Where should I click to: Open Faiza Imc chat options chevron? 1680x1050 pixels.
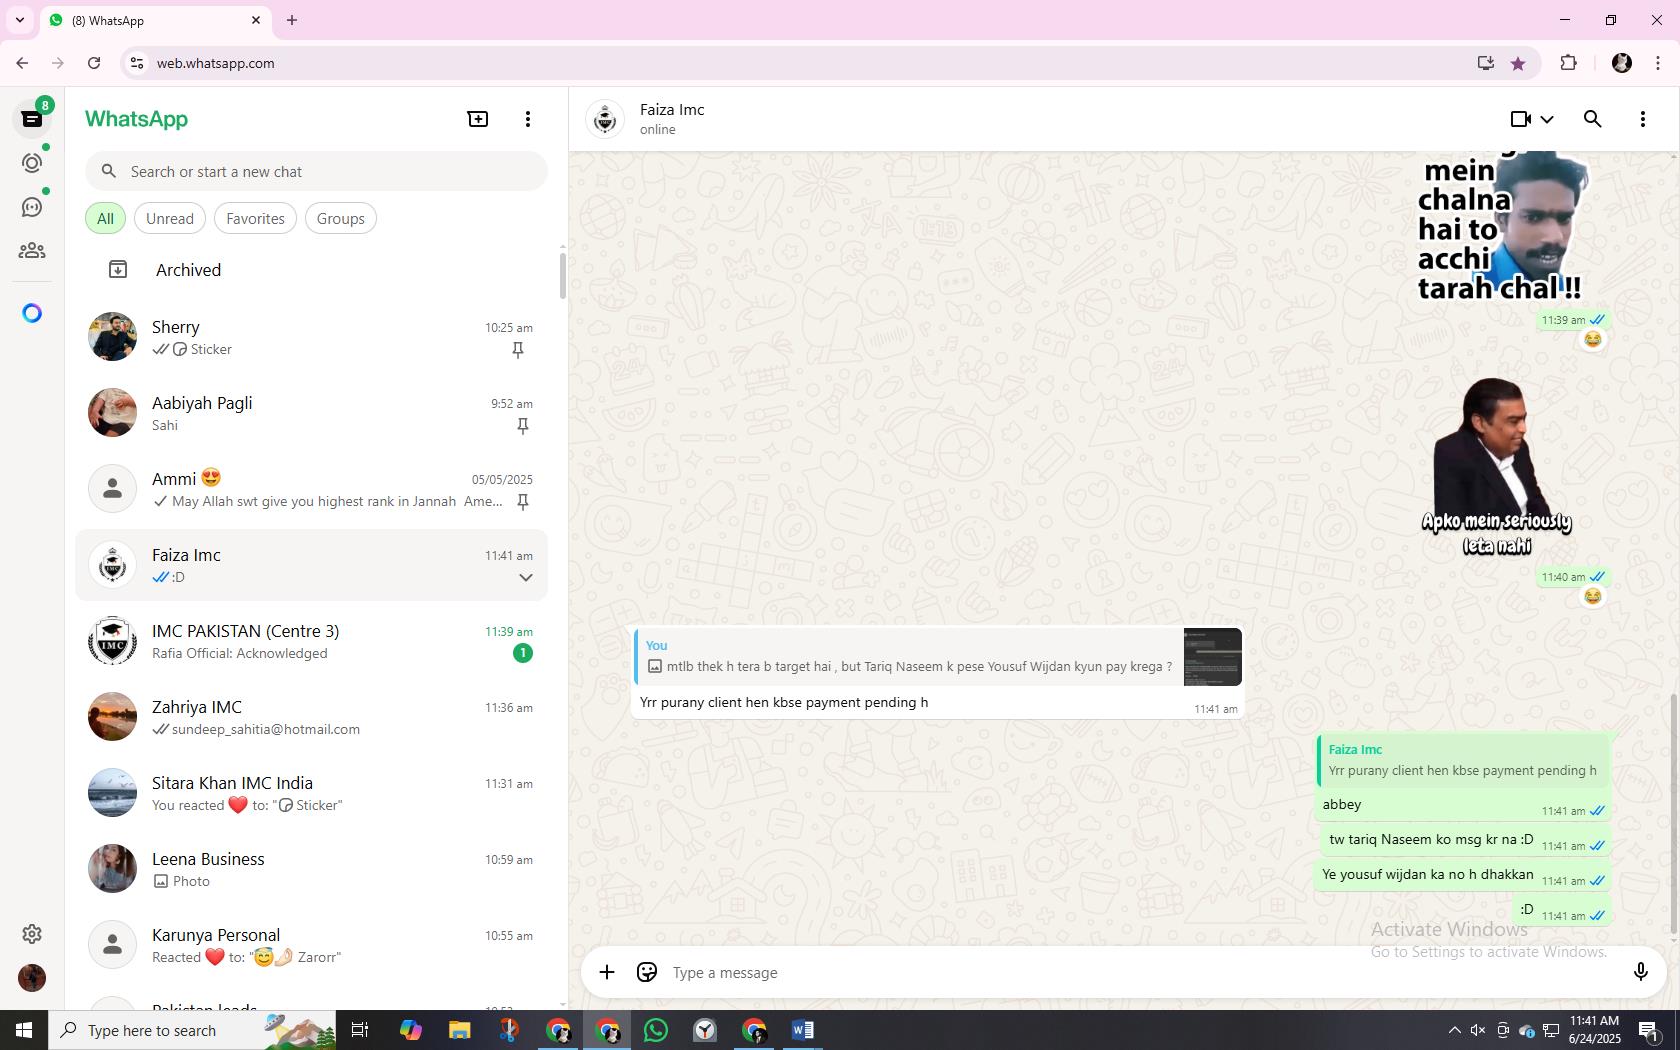[525, 578]
